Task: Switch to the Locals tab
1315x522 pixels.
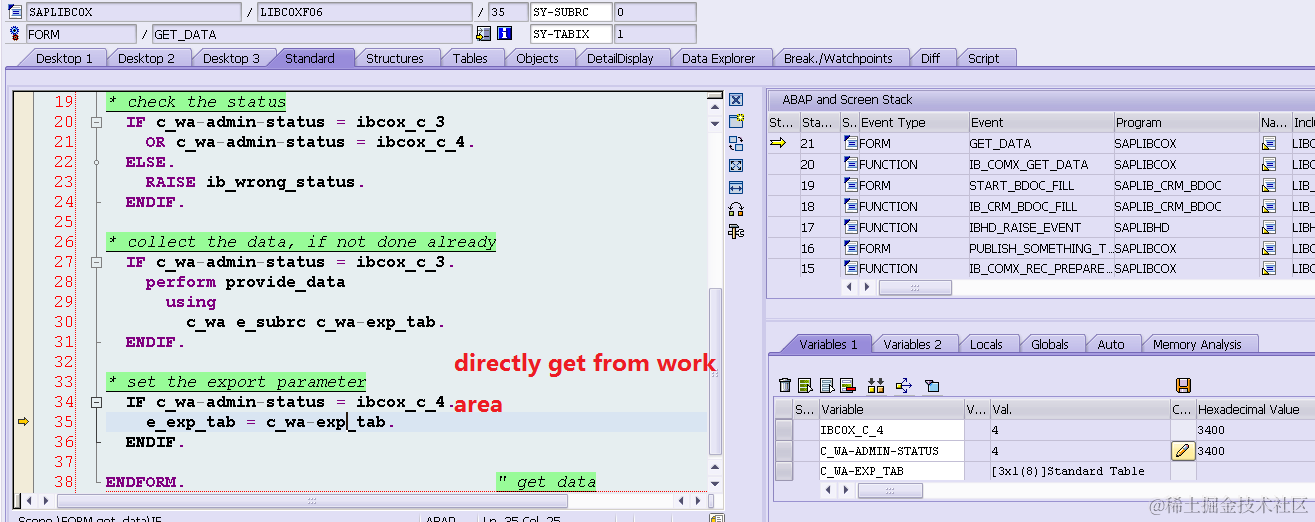Action: (986, 344)
